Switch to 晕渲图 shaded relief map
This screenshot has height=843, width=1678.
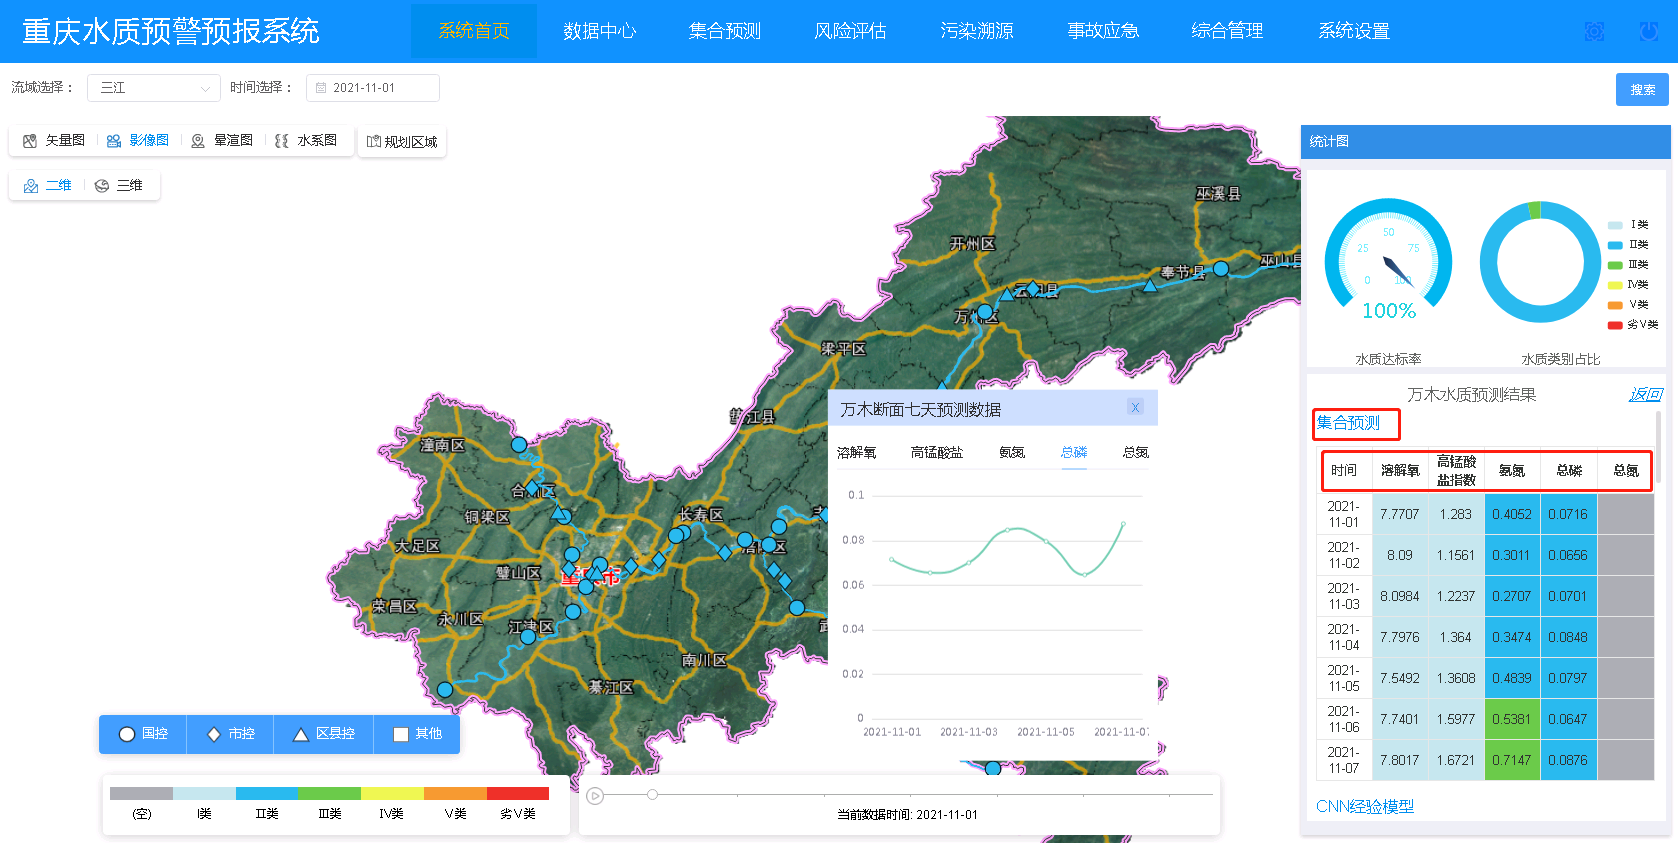tap(222, 141)
